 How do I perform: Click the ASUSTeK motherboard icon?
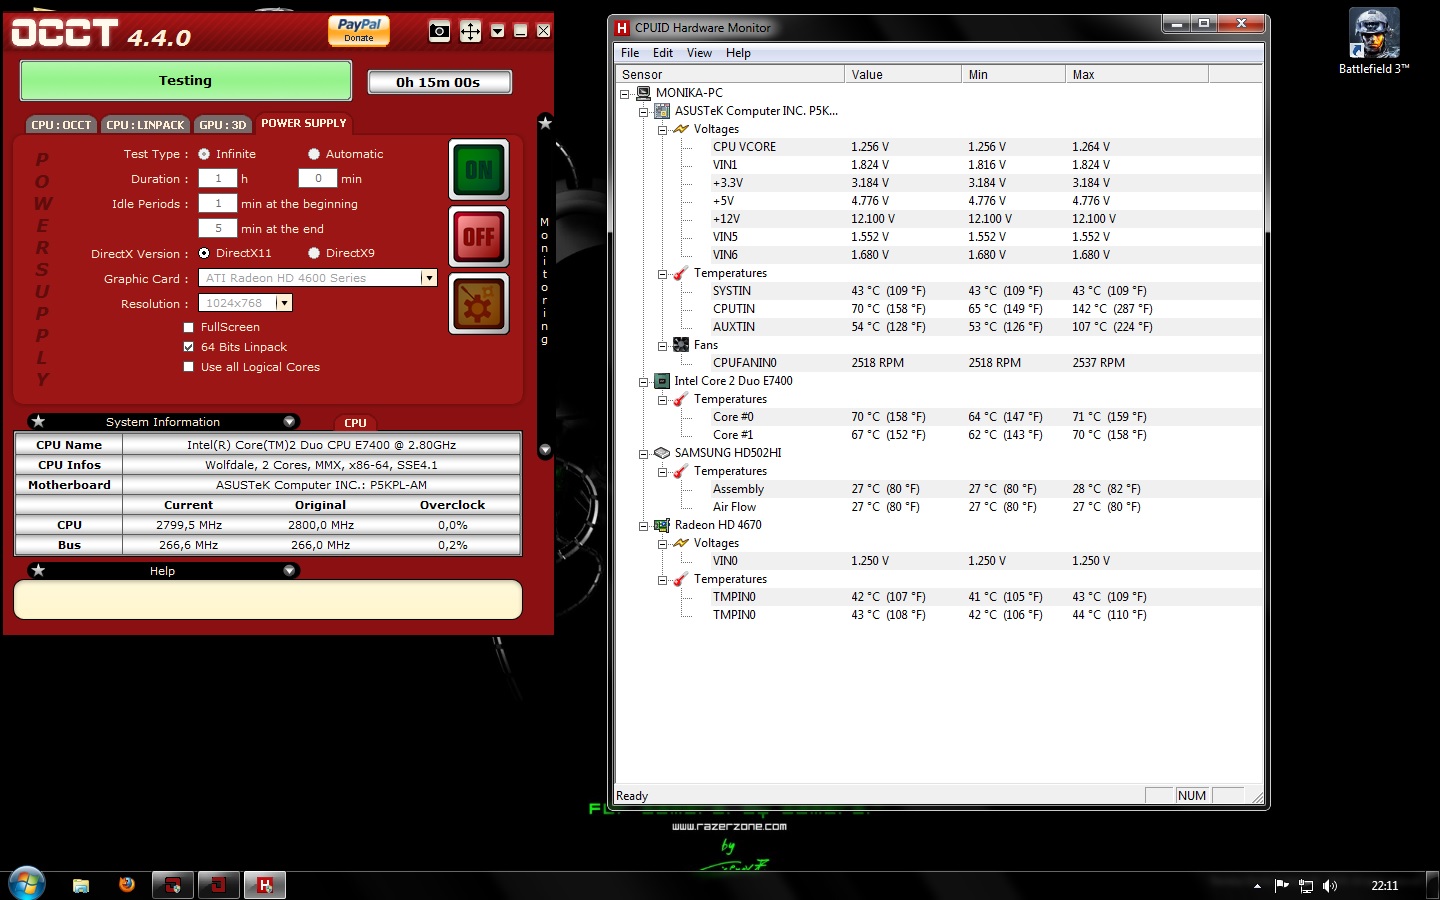[x=662, y=111]
